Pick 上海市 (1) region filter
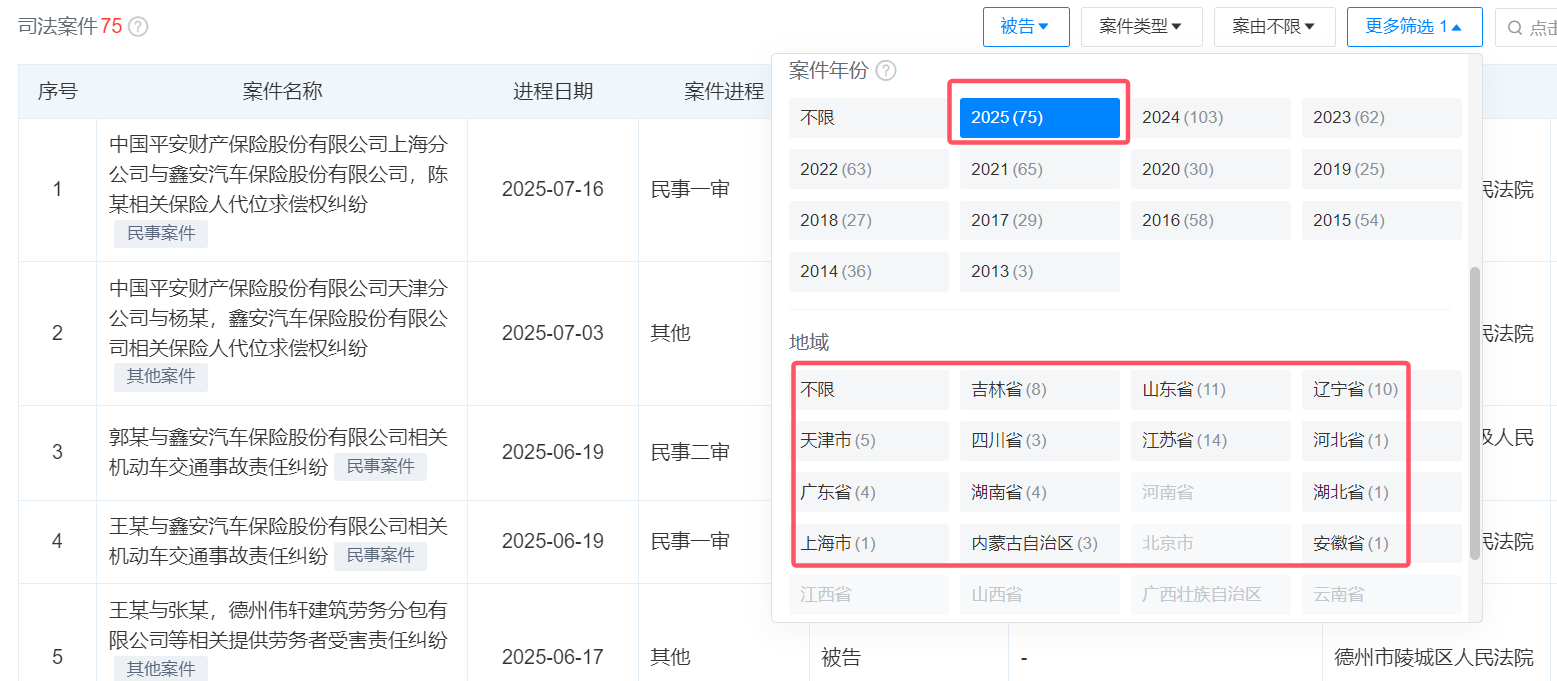This screenshot has height=681, width=1557. click(x=868, y=544)
